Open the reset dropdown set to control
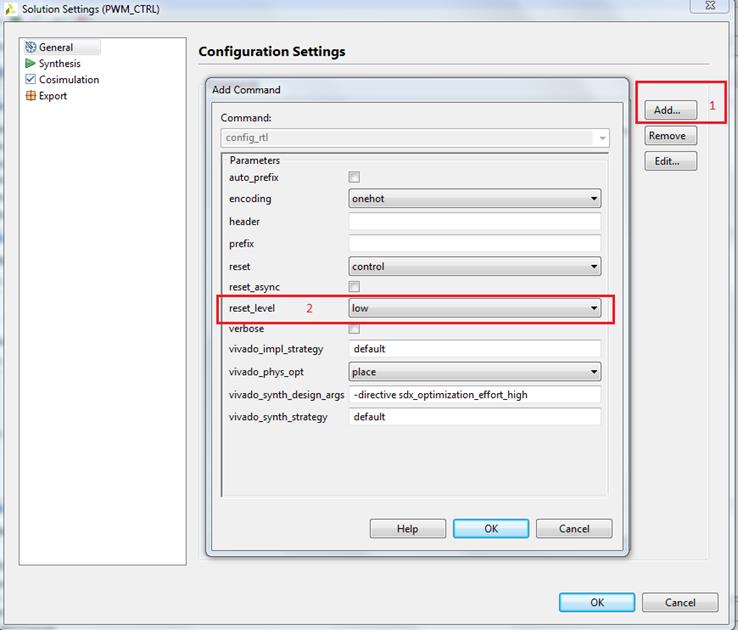Image resolution: width=738 pixels, height=630 pixels. coord(474,267)
